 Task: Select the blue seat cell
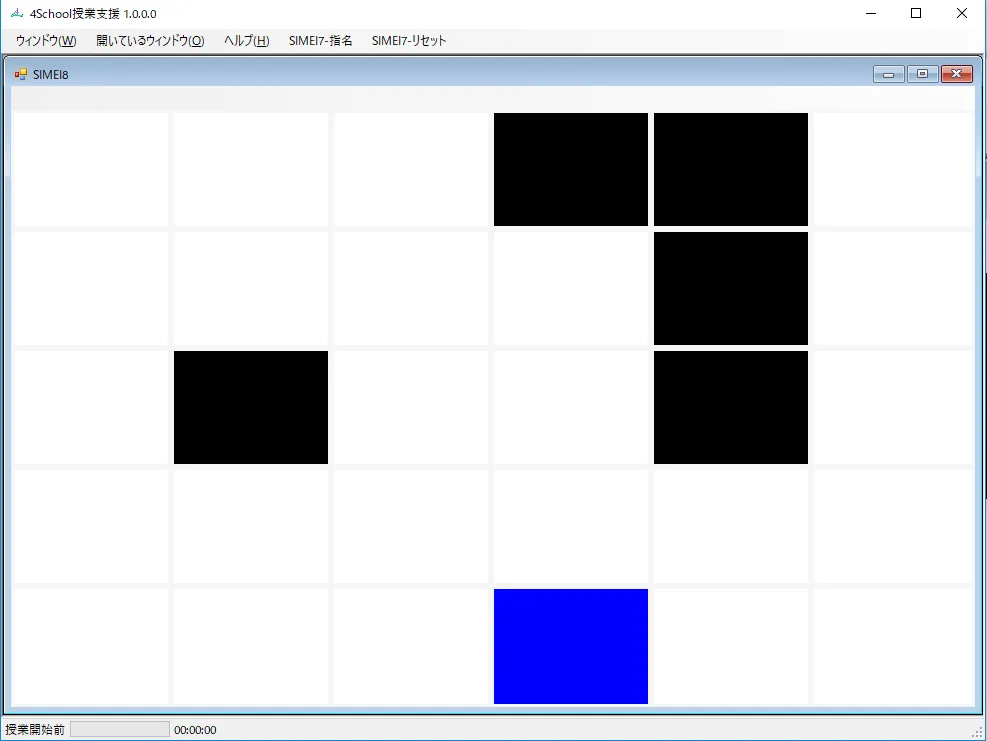click(571, 646)
